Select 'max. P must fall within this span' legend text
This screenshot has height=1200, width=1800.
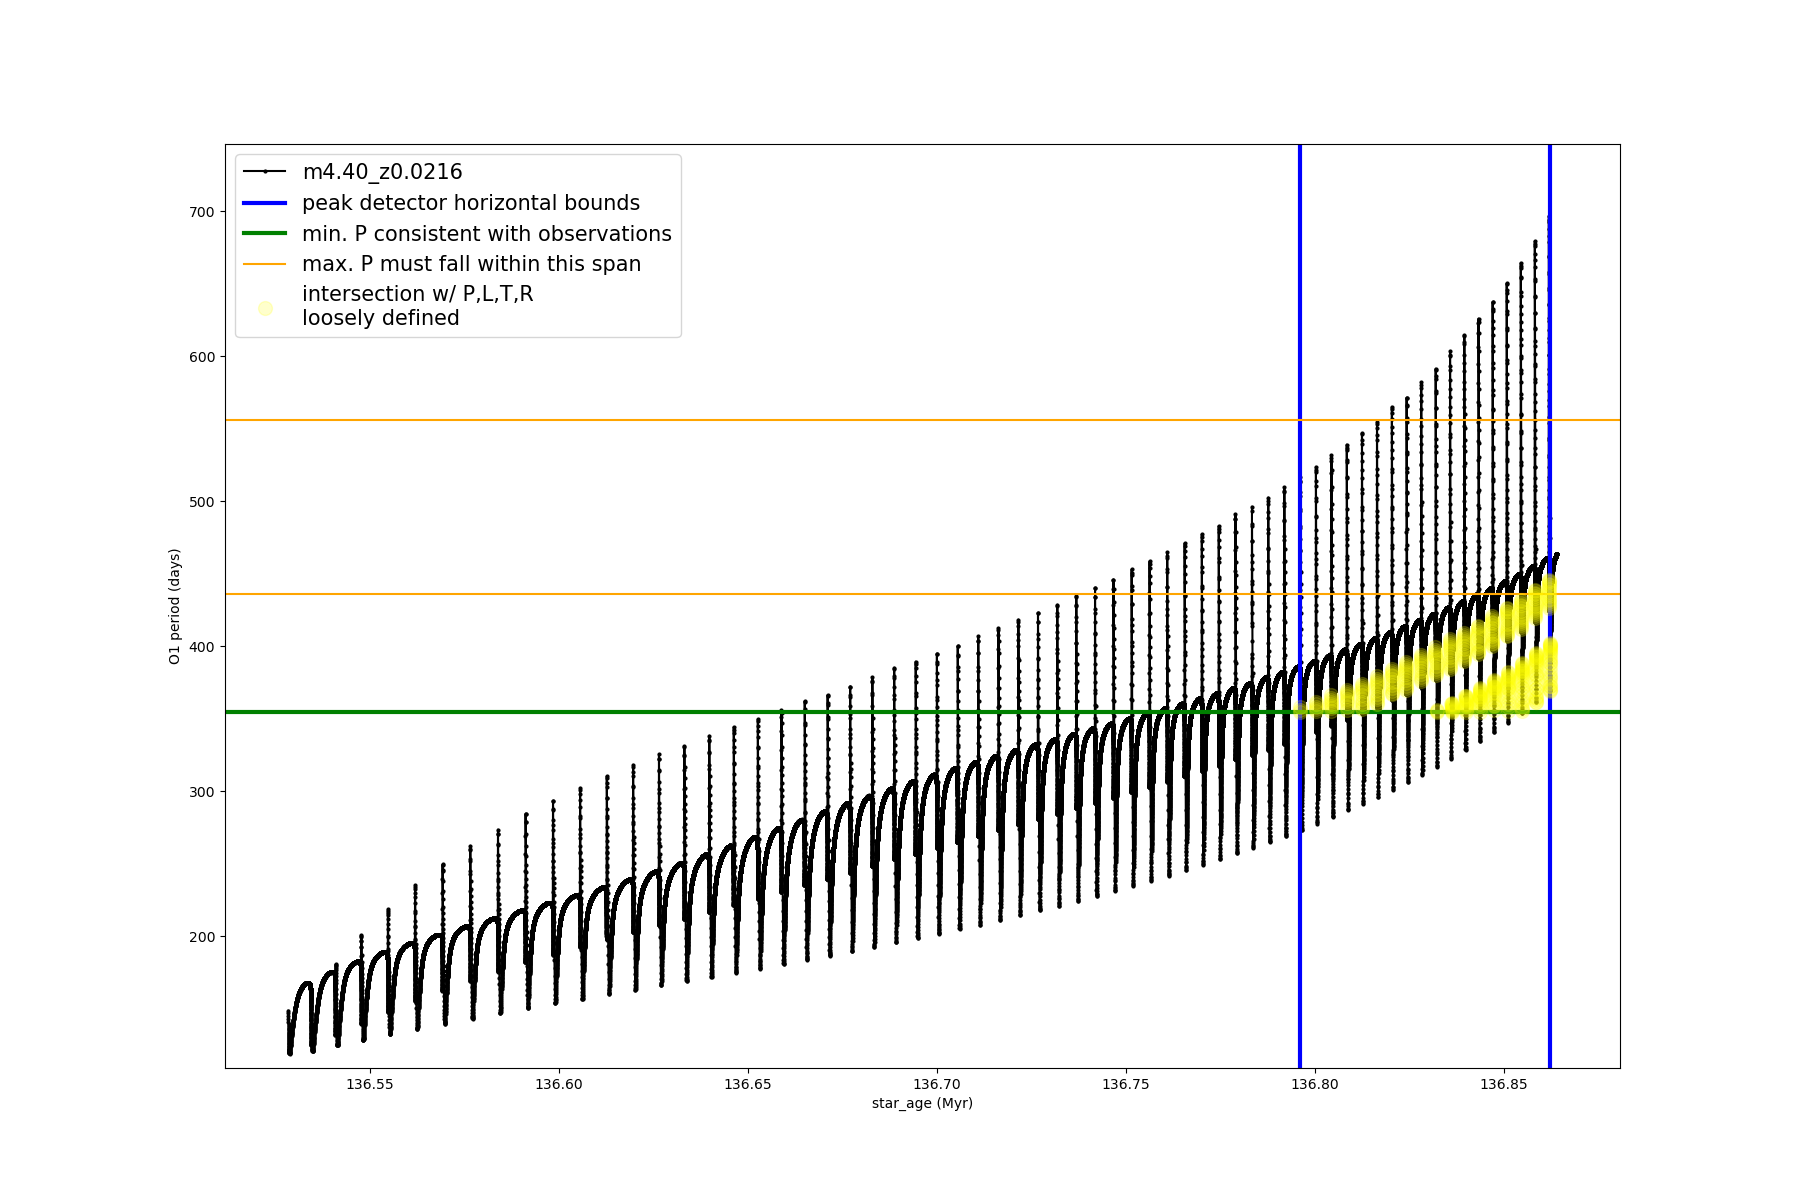coord(471,264)
